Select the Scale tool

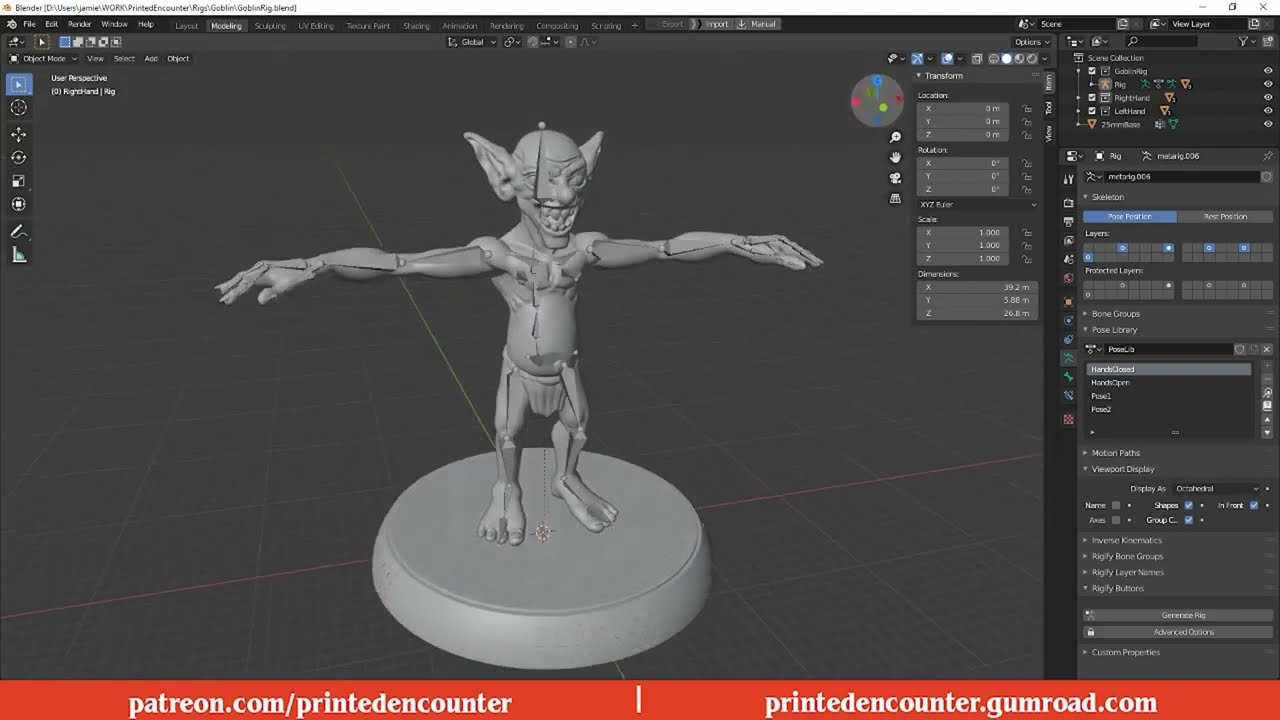coord(18,180)
